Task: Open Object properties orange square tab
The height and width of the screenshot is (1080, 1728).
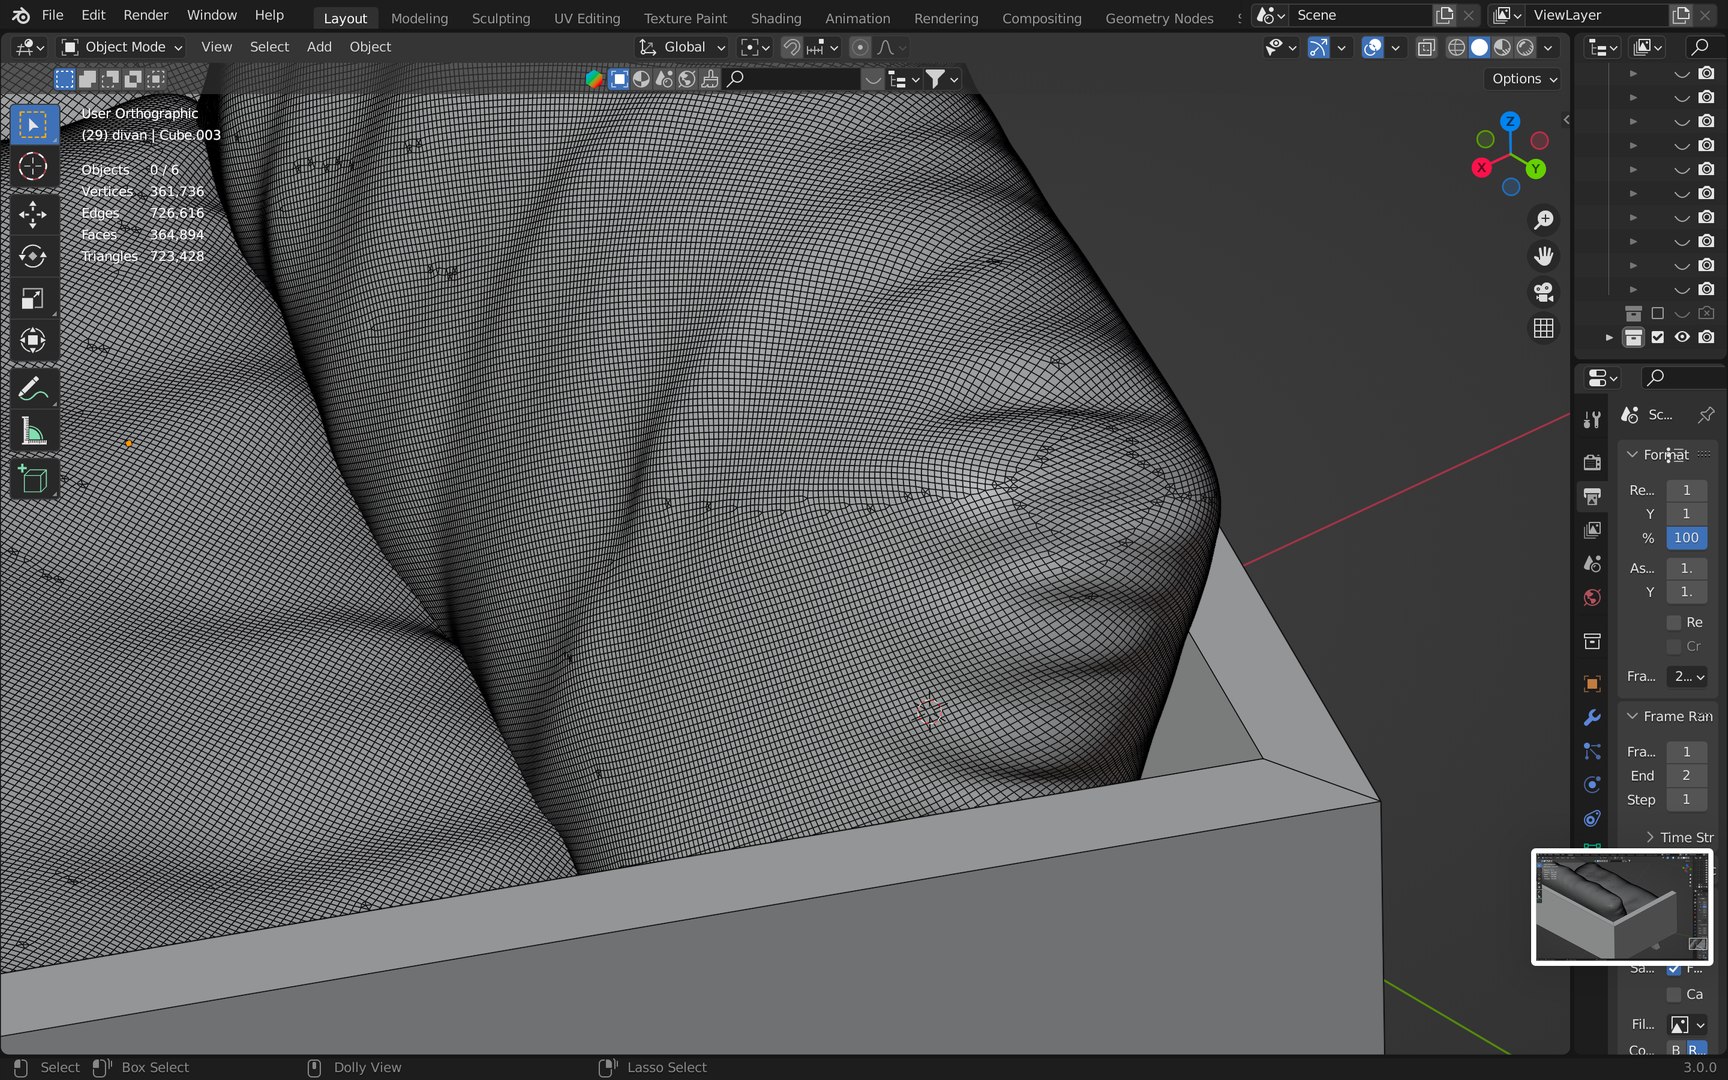Action: 1592,684
